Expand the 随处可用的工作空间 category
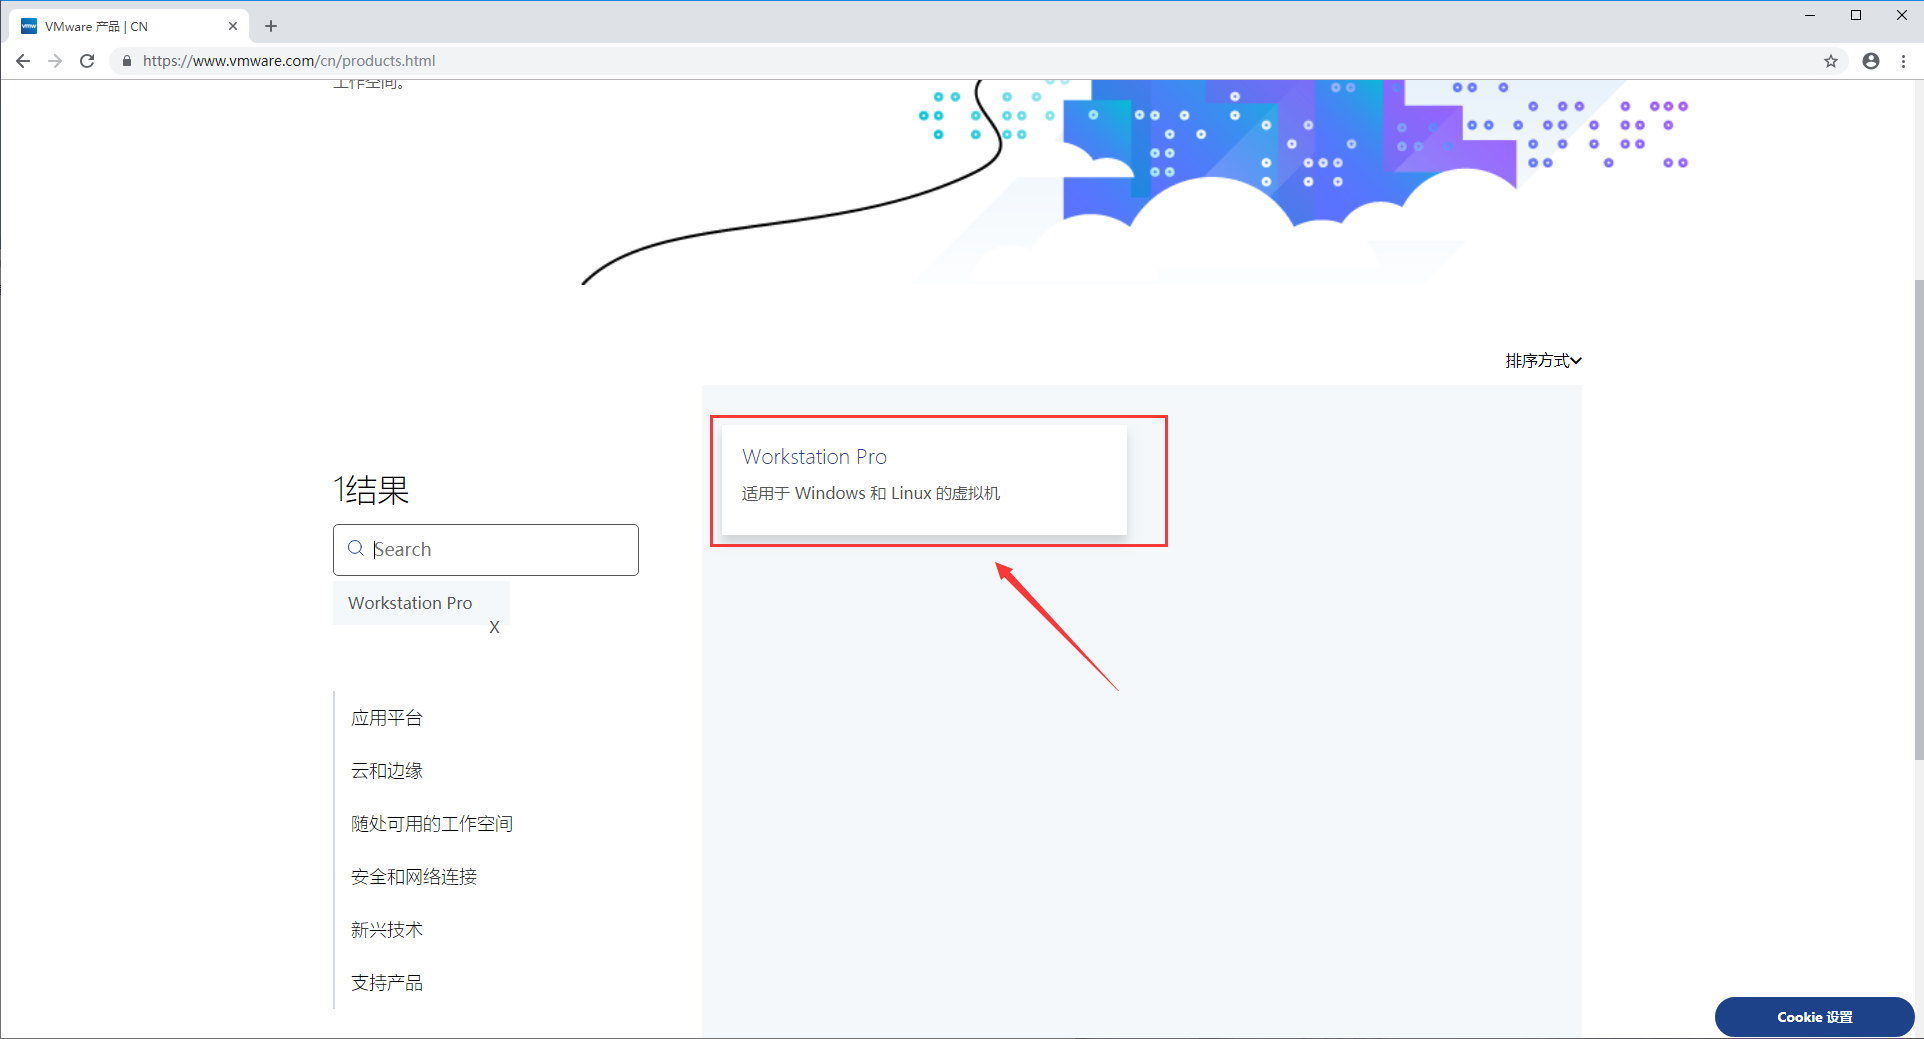 coord(431,823)
